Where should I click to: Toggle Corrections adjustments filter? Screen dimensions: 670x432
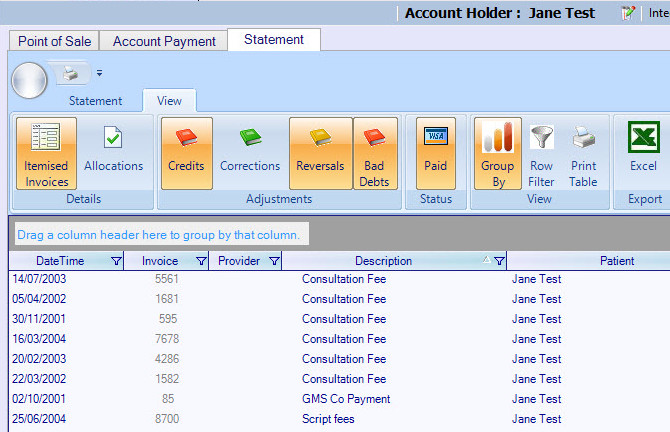(x=250, y=153)
